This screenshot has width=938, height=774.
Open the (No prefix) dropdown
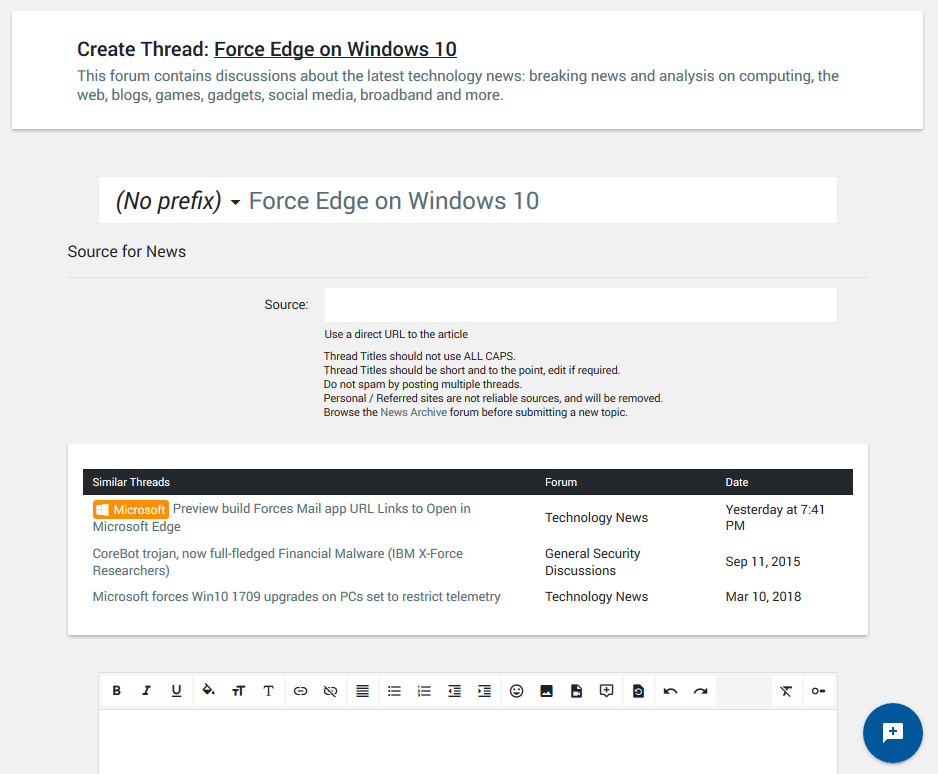tap(178, 201)
